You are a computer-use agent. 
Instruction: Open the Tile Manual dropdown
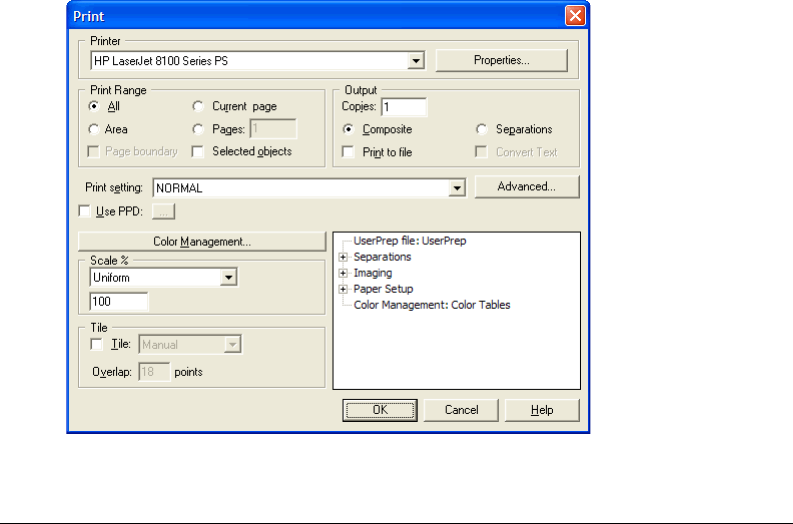pyautogui.click(x=232, y=345)
